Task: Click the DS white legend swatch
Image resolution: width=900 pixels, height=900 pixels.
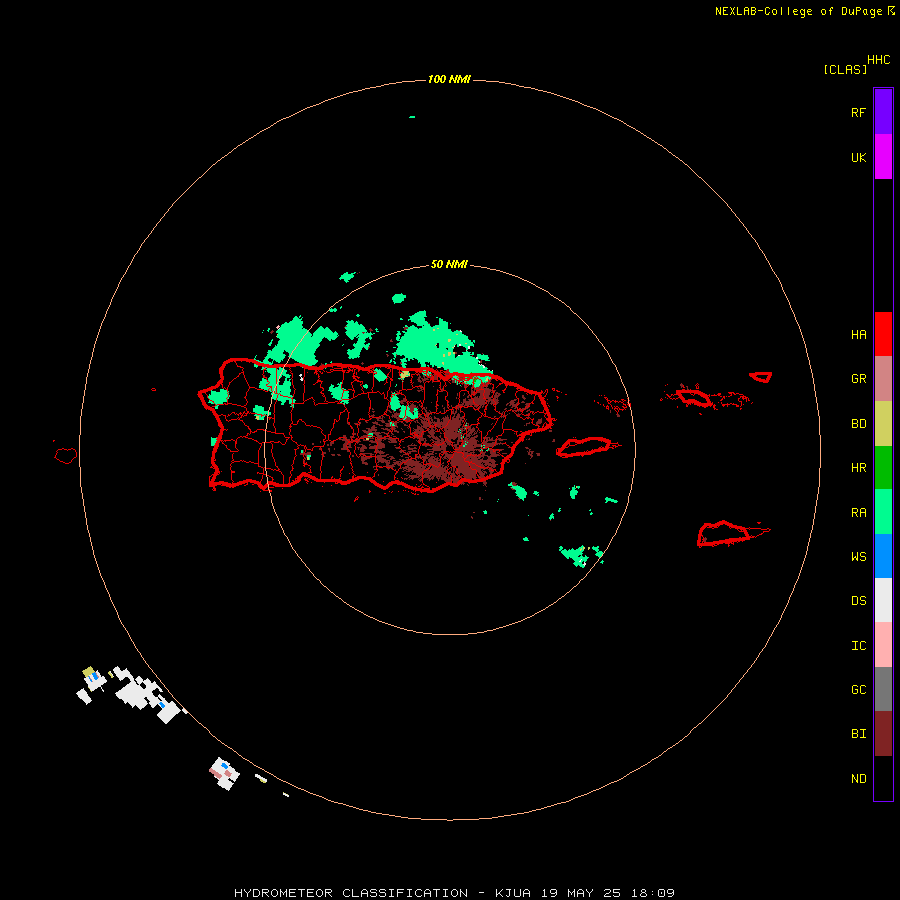Action: [x=883, y=600]
